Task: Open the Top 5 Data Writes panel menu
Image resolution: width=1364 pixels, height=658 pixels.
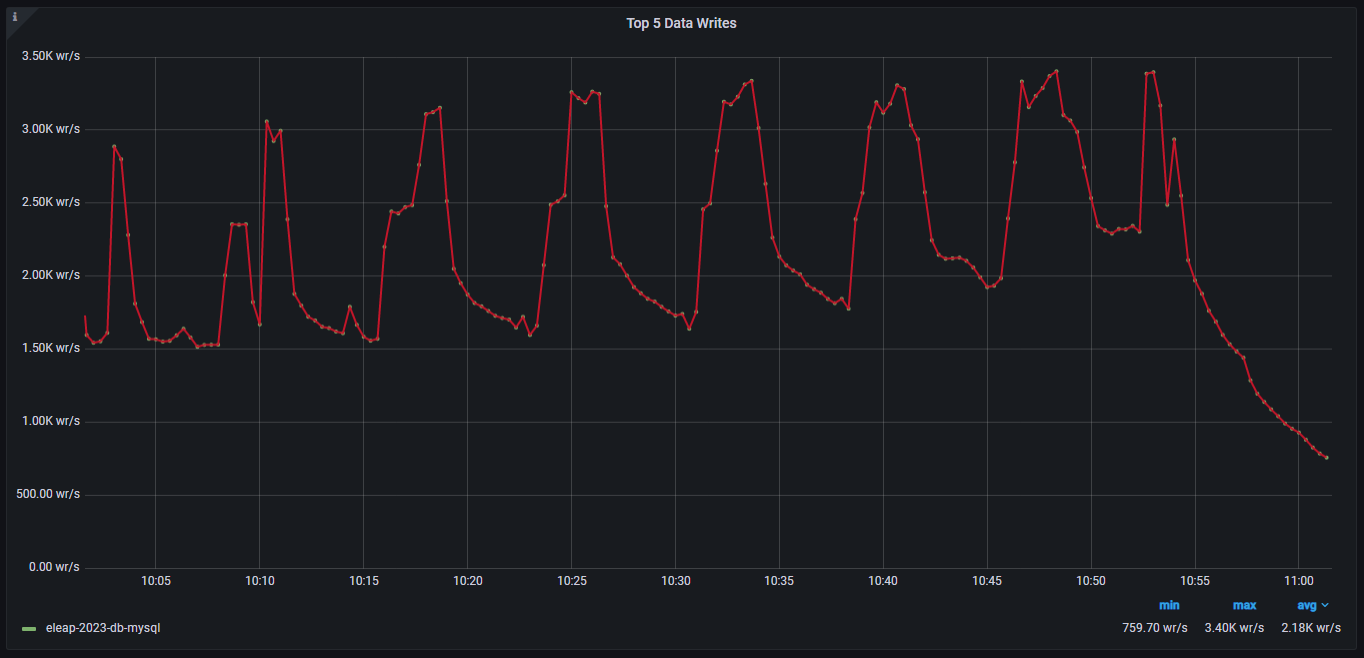Action: (x=681, y=23)
